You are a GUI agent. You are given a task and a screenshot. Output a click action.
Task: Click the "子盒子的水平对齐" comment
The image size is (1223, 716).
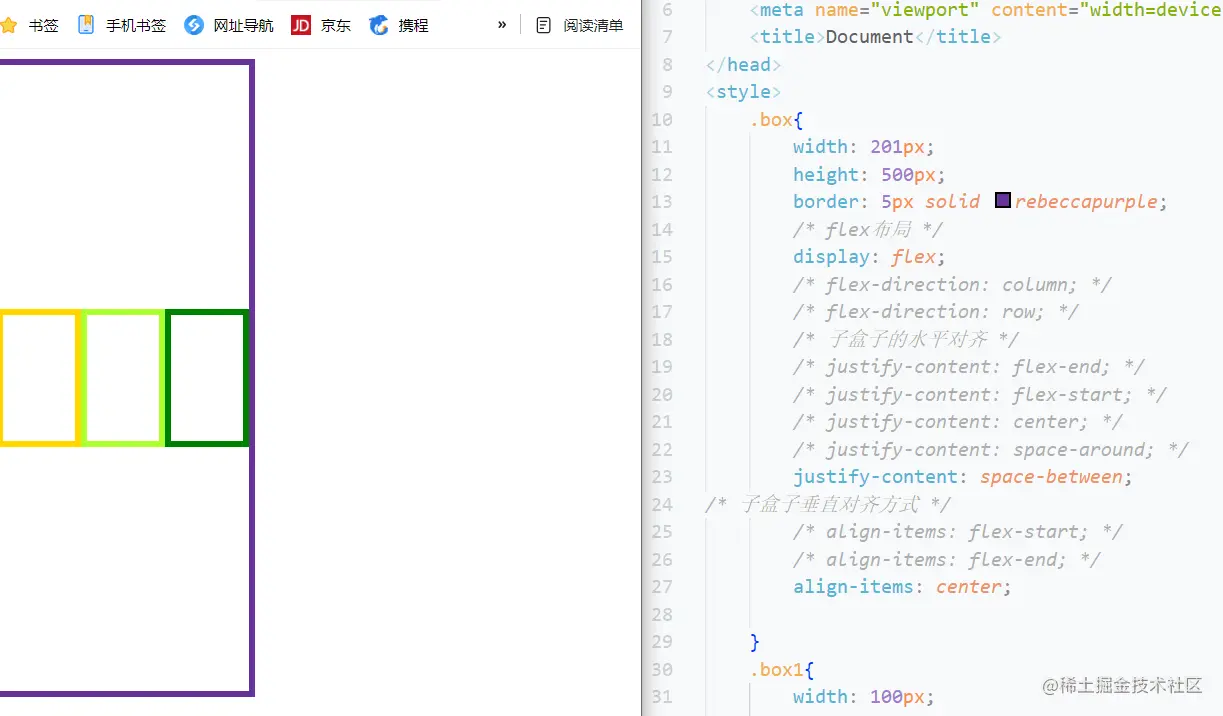(x=906, y=339)
